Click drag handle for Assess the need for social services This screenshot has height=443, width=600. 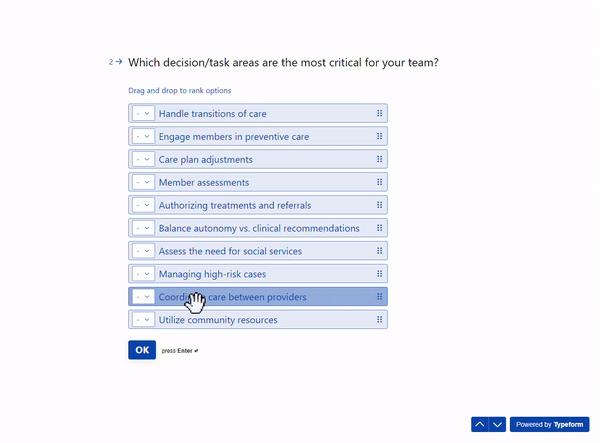click(379, 251)
